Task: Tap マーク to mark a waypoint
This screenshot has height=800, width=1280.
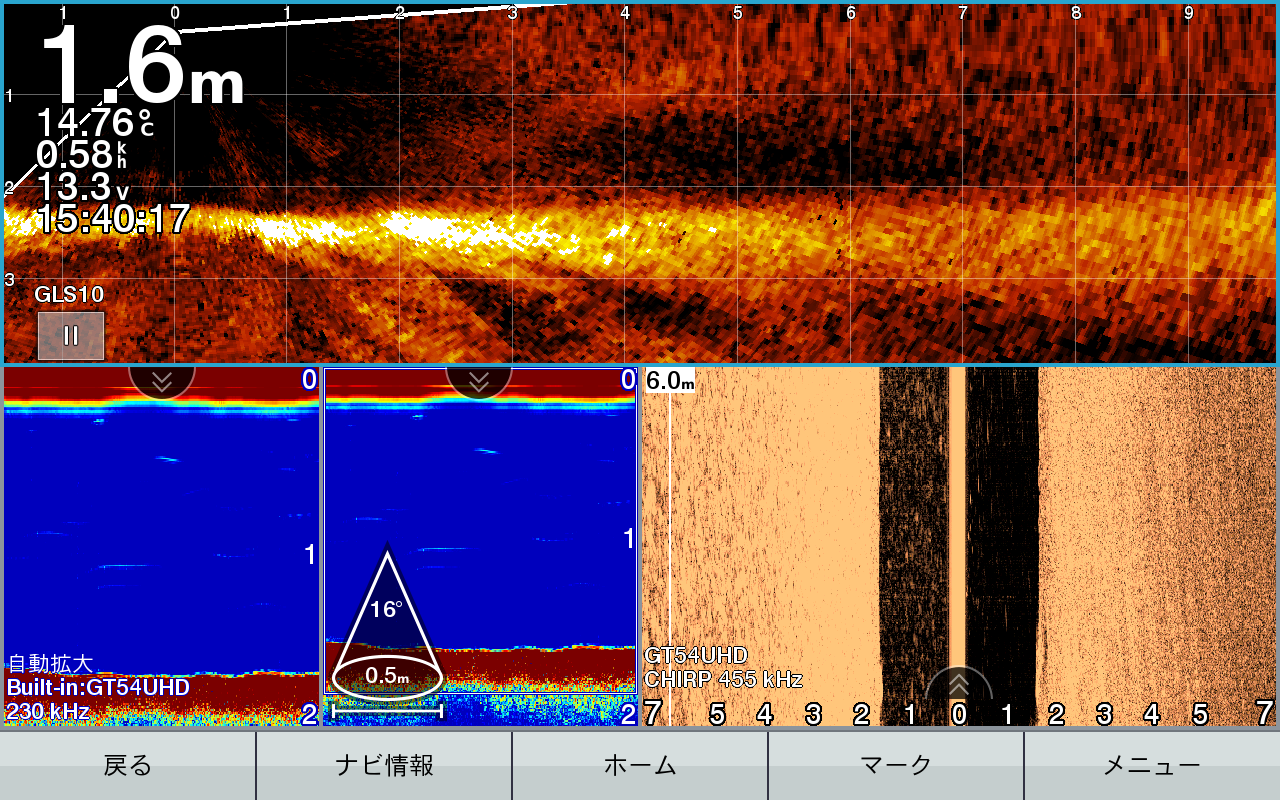Action: [896, 766]
